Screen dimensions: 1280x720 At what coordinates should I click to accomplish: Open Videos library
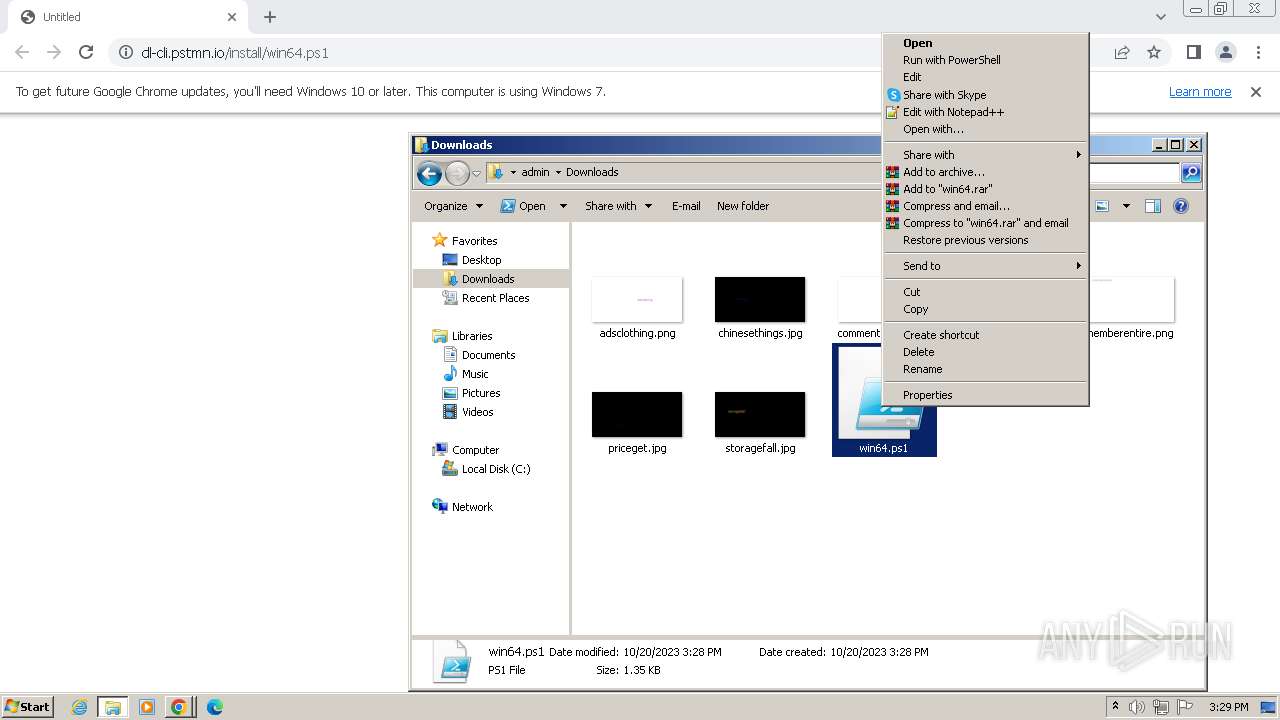(477, 412)
